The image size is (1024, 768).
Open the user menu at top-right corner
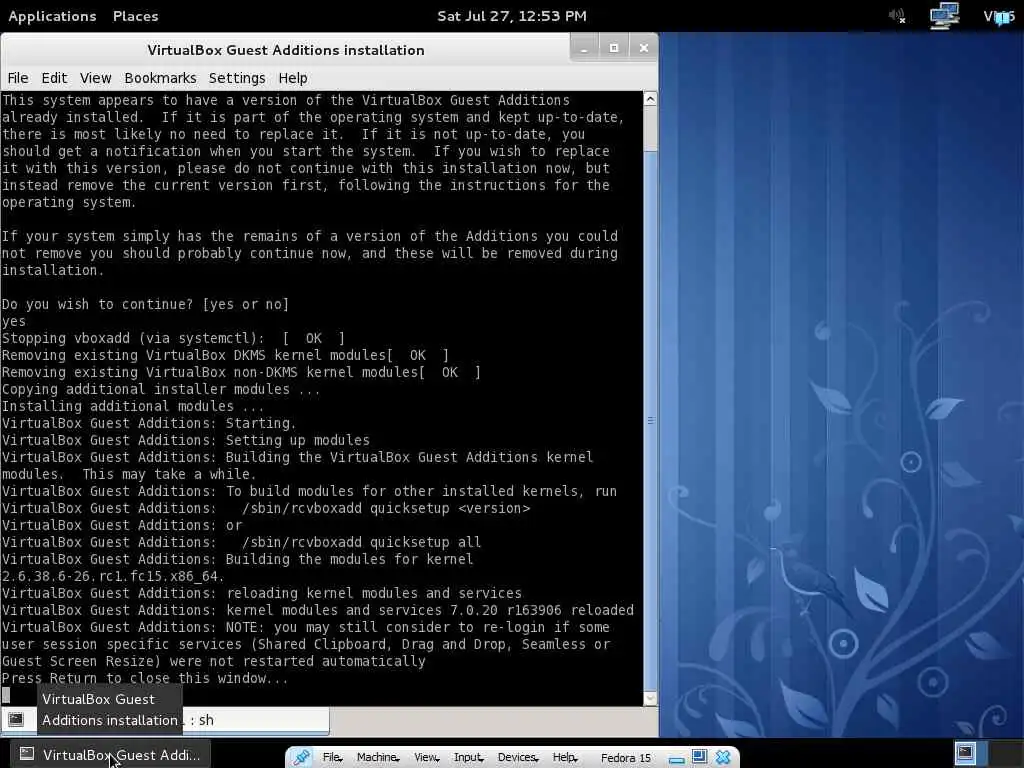tap(999, 16)
